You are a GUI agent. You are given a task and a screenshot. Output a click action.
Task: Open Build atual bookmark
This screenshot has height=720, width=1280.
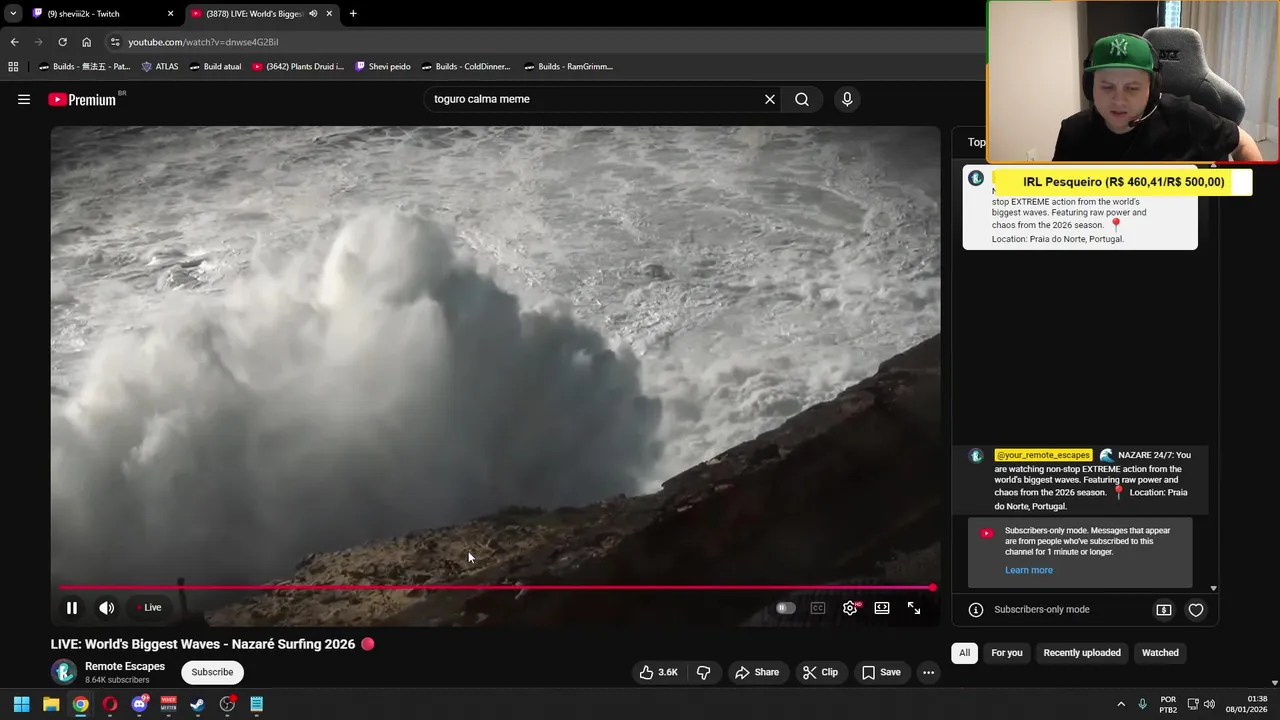tap(215, 67)
